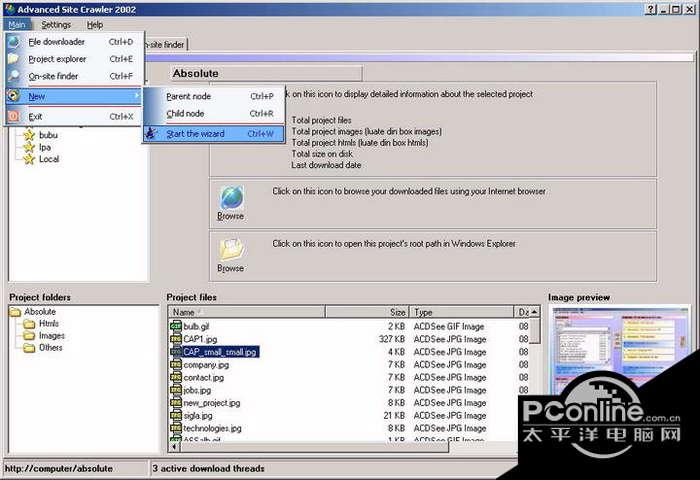The width and height of the screenshot is (700, 480).
Task: Expand the New submenu entry
Action: 74,96
